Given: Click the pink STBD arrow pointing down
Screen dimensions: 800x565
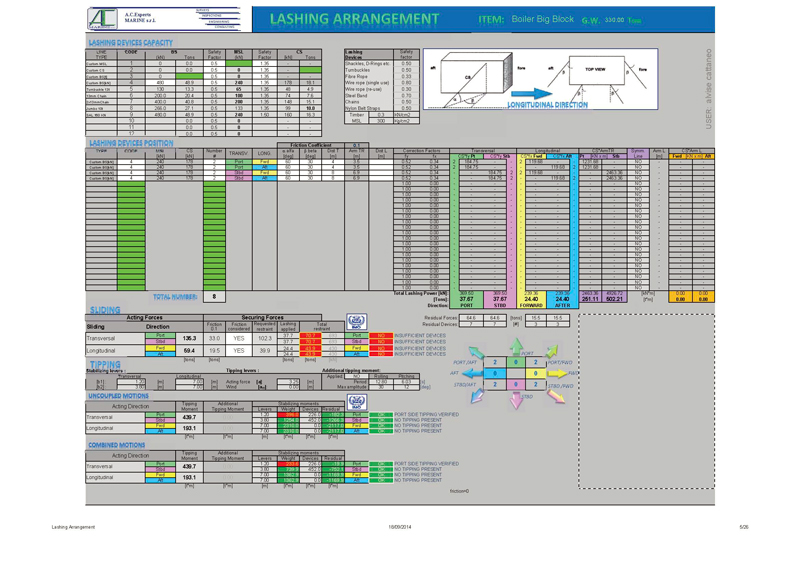Looking at the screenshot, I should point(516,400).
